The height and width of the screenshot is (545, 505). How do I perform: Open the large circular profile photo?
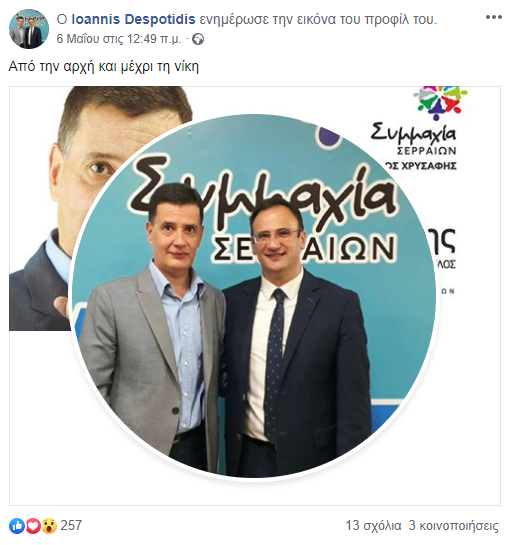pos(254,298)
